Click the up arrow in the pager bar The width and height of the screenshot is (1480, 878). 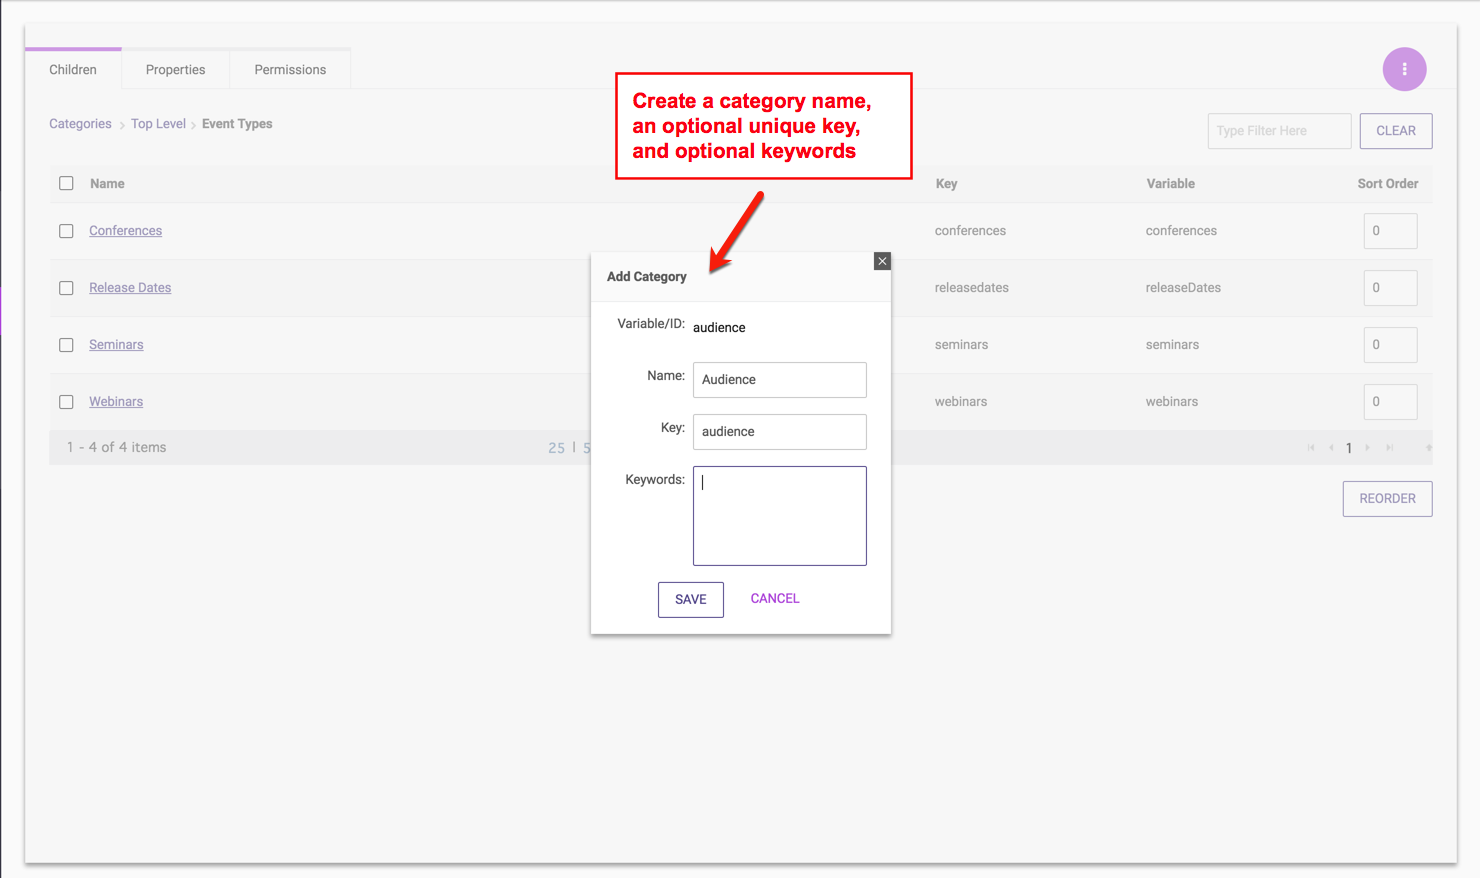[1428, 448]
